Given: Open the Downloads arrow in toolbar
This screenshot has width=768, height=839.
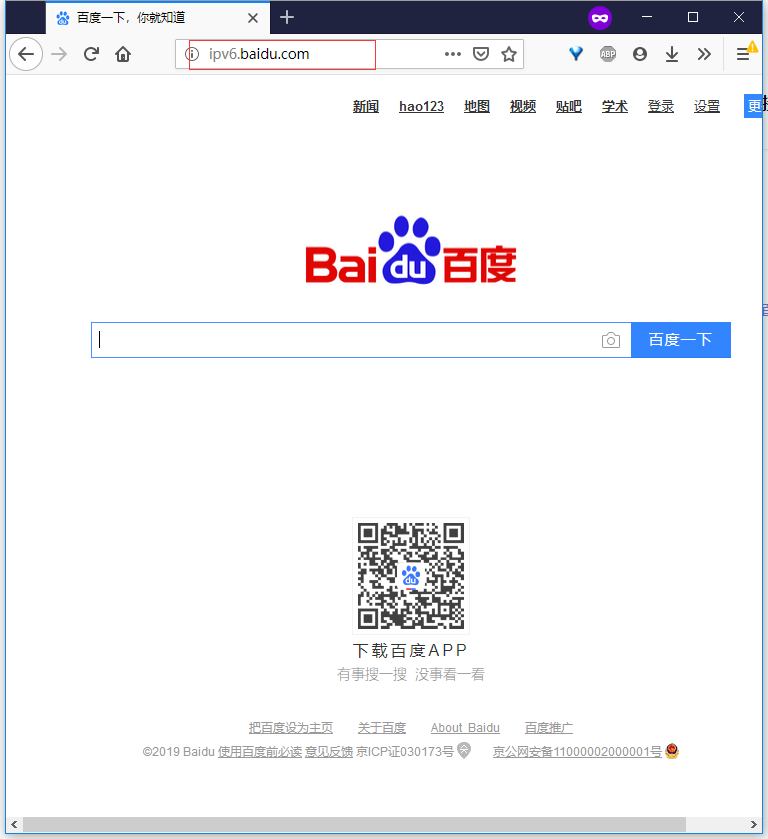Looking at the screenshot, I should (x=672, y=54).
